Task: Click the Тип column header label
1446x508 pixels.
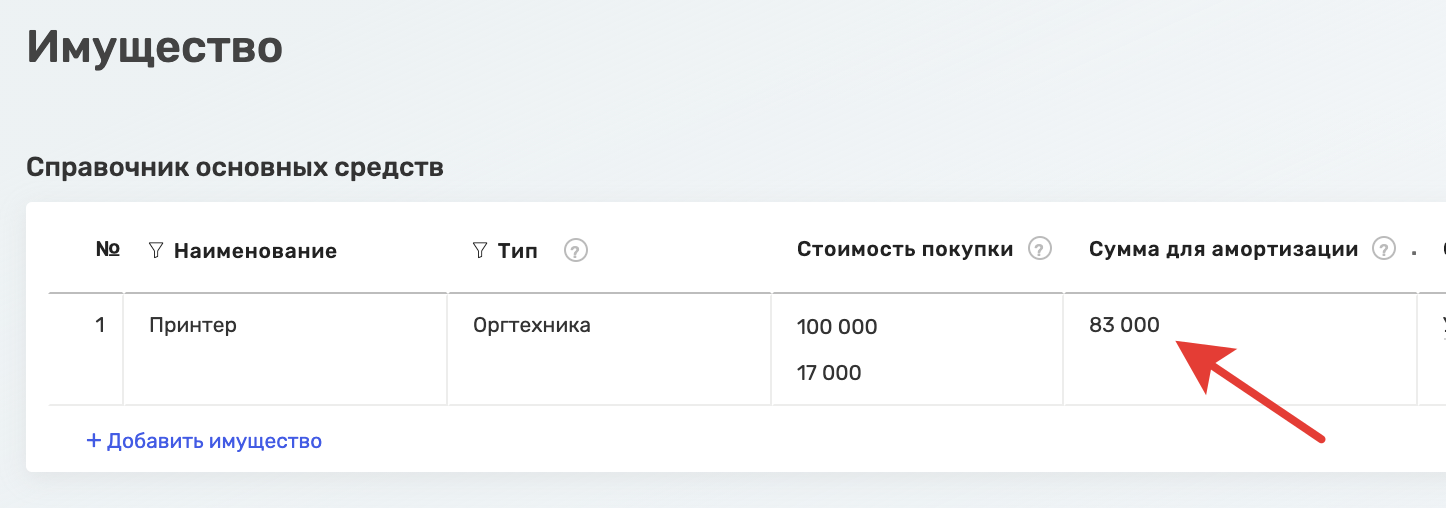Action: click(518, 251)
